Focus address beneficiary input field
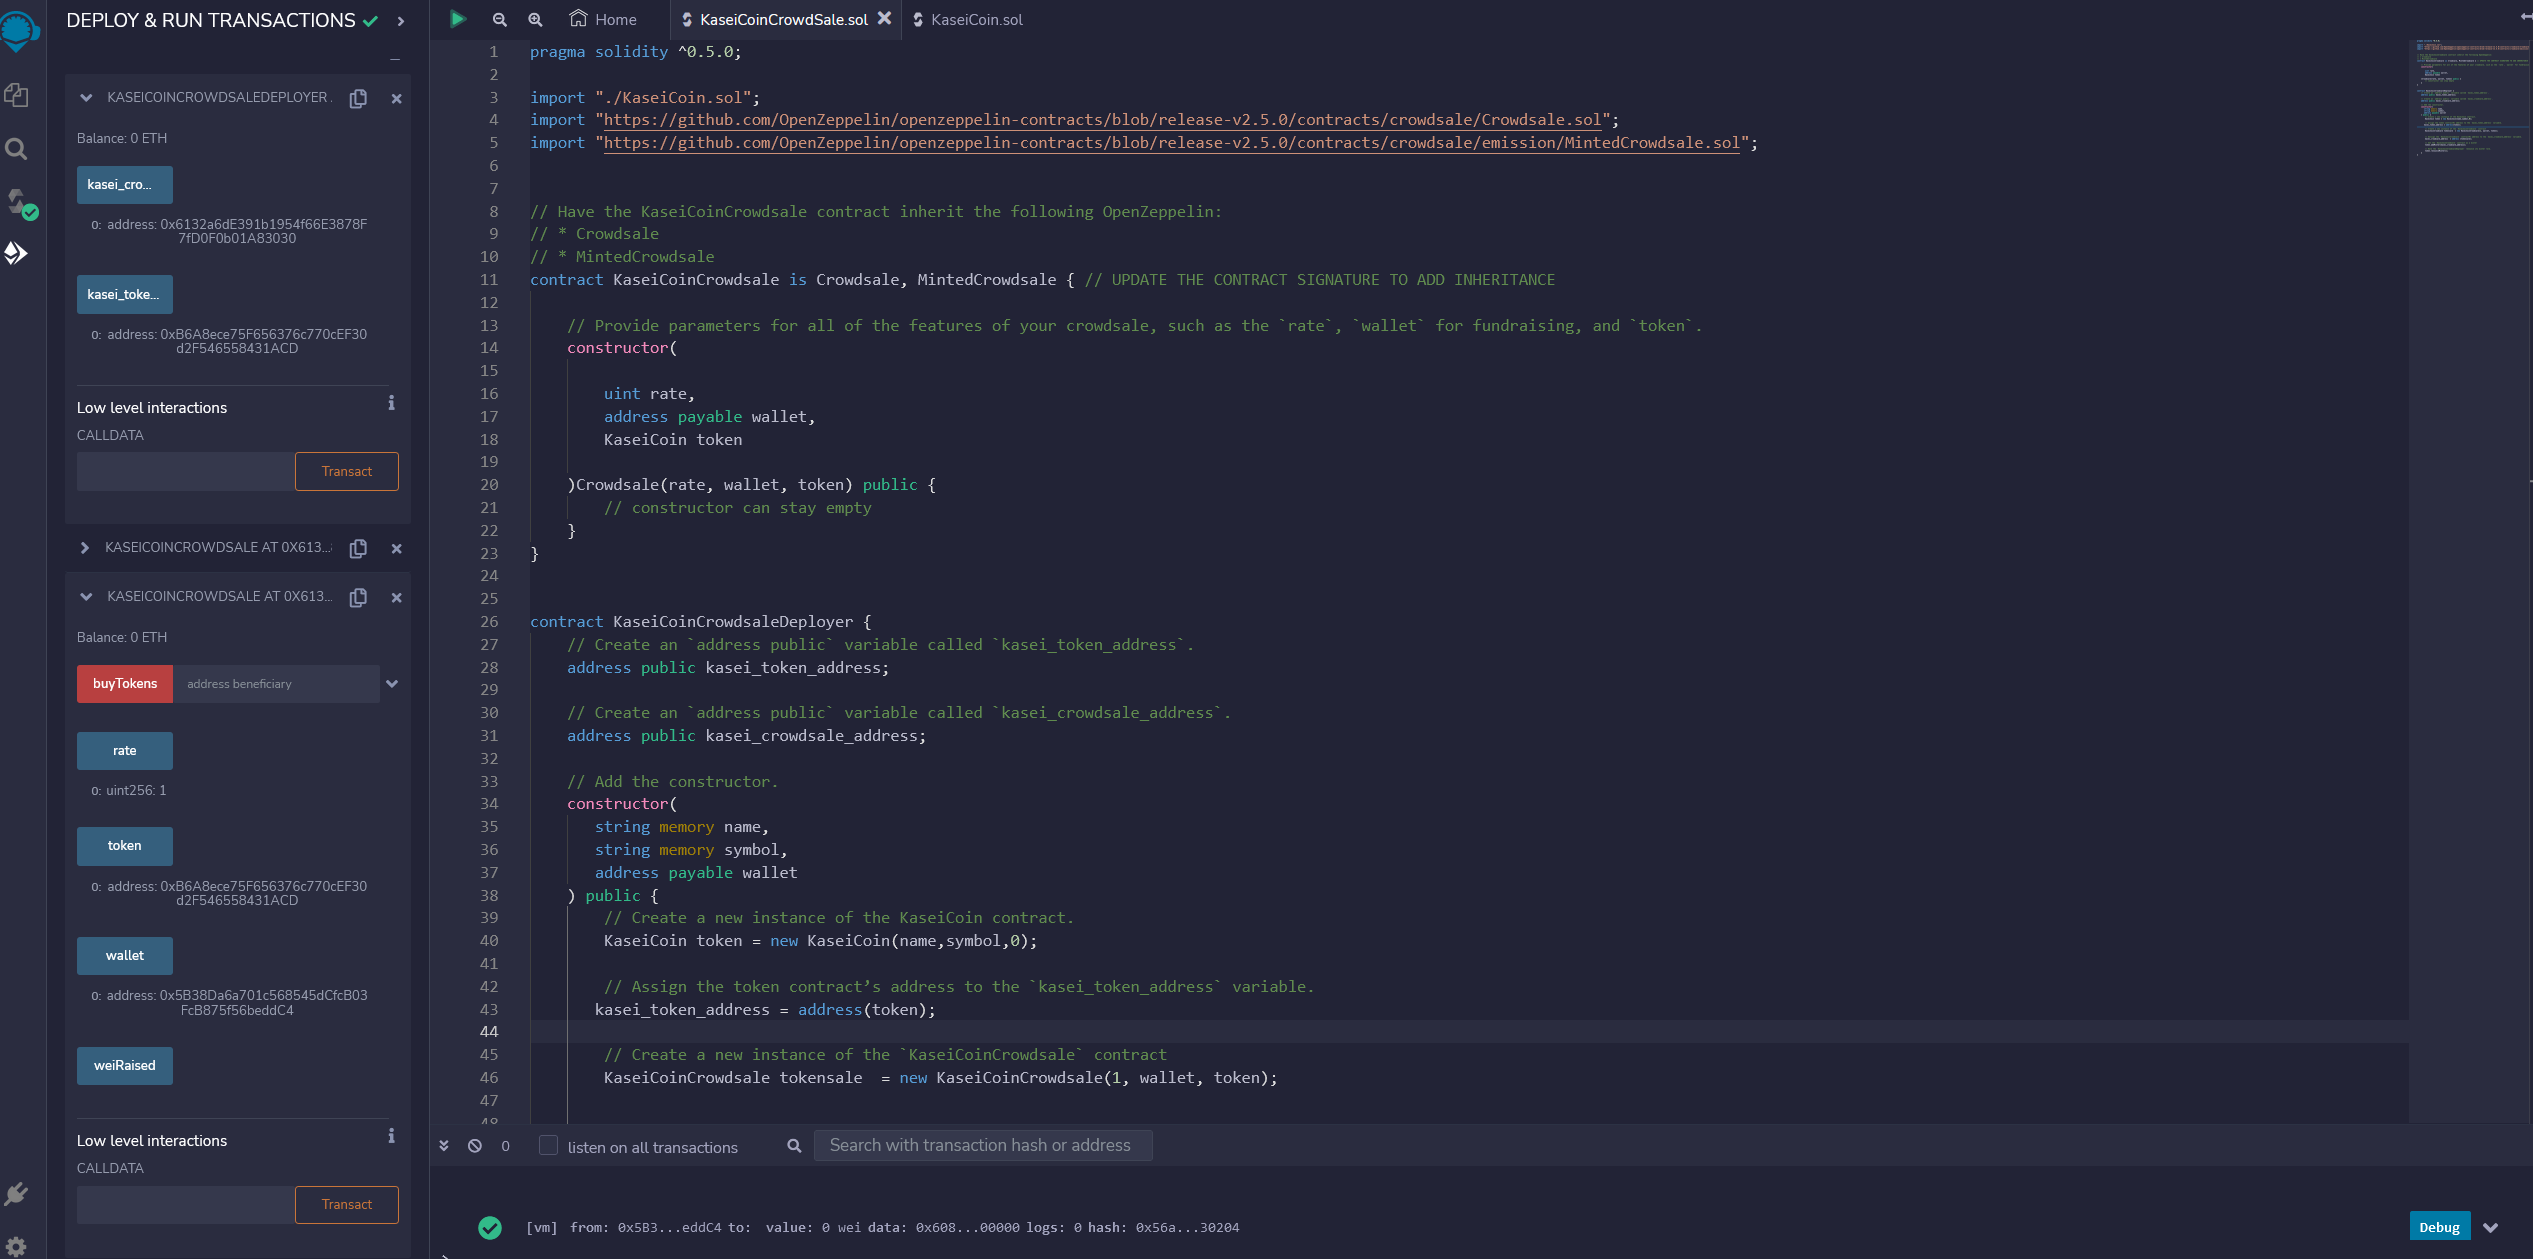Viewport: 2533px width, 1259px height. (276, 684)
